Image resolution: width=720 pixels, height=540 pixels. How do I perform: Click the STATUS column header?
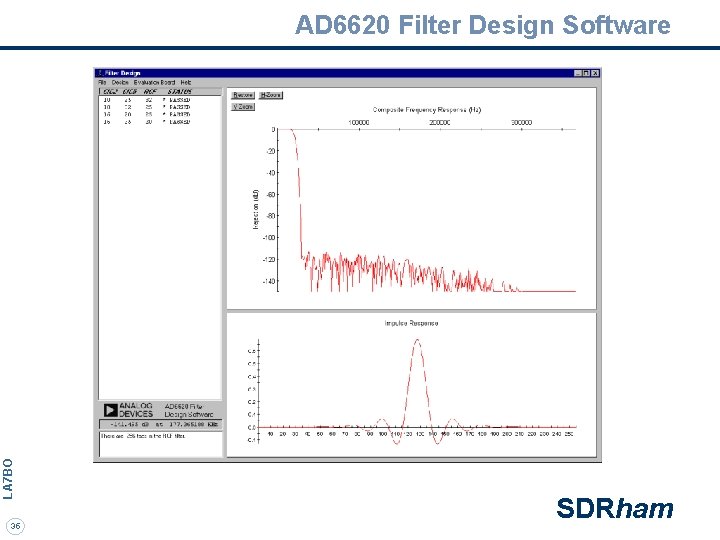click(180, 92)
